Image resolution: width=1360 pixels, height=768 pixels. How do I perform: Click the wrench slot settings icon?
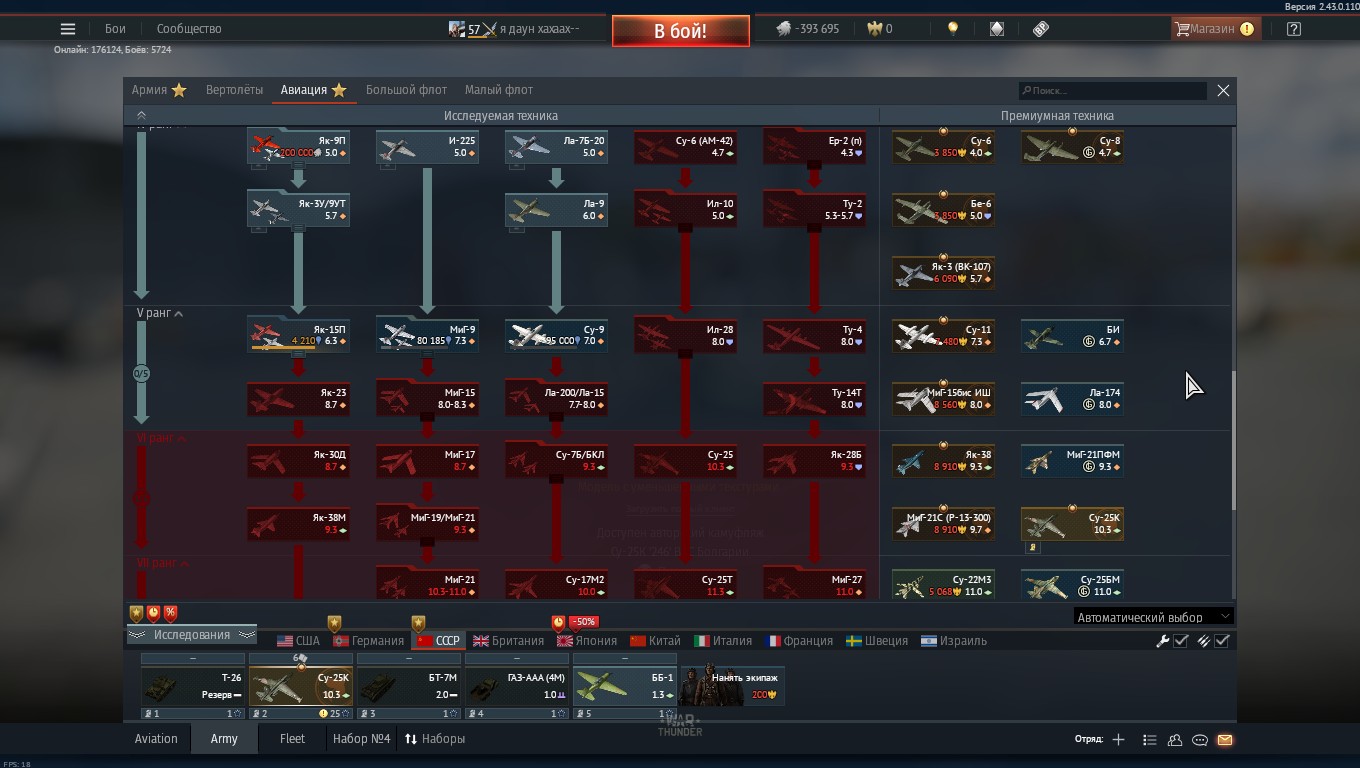click(1162, 641)
